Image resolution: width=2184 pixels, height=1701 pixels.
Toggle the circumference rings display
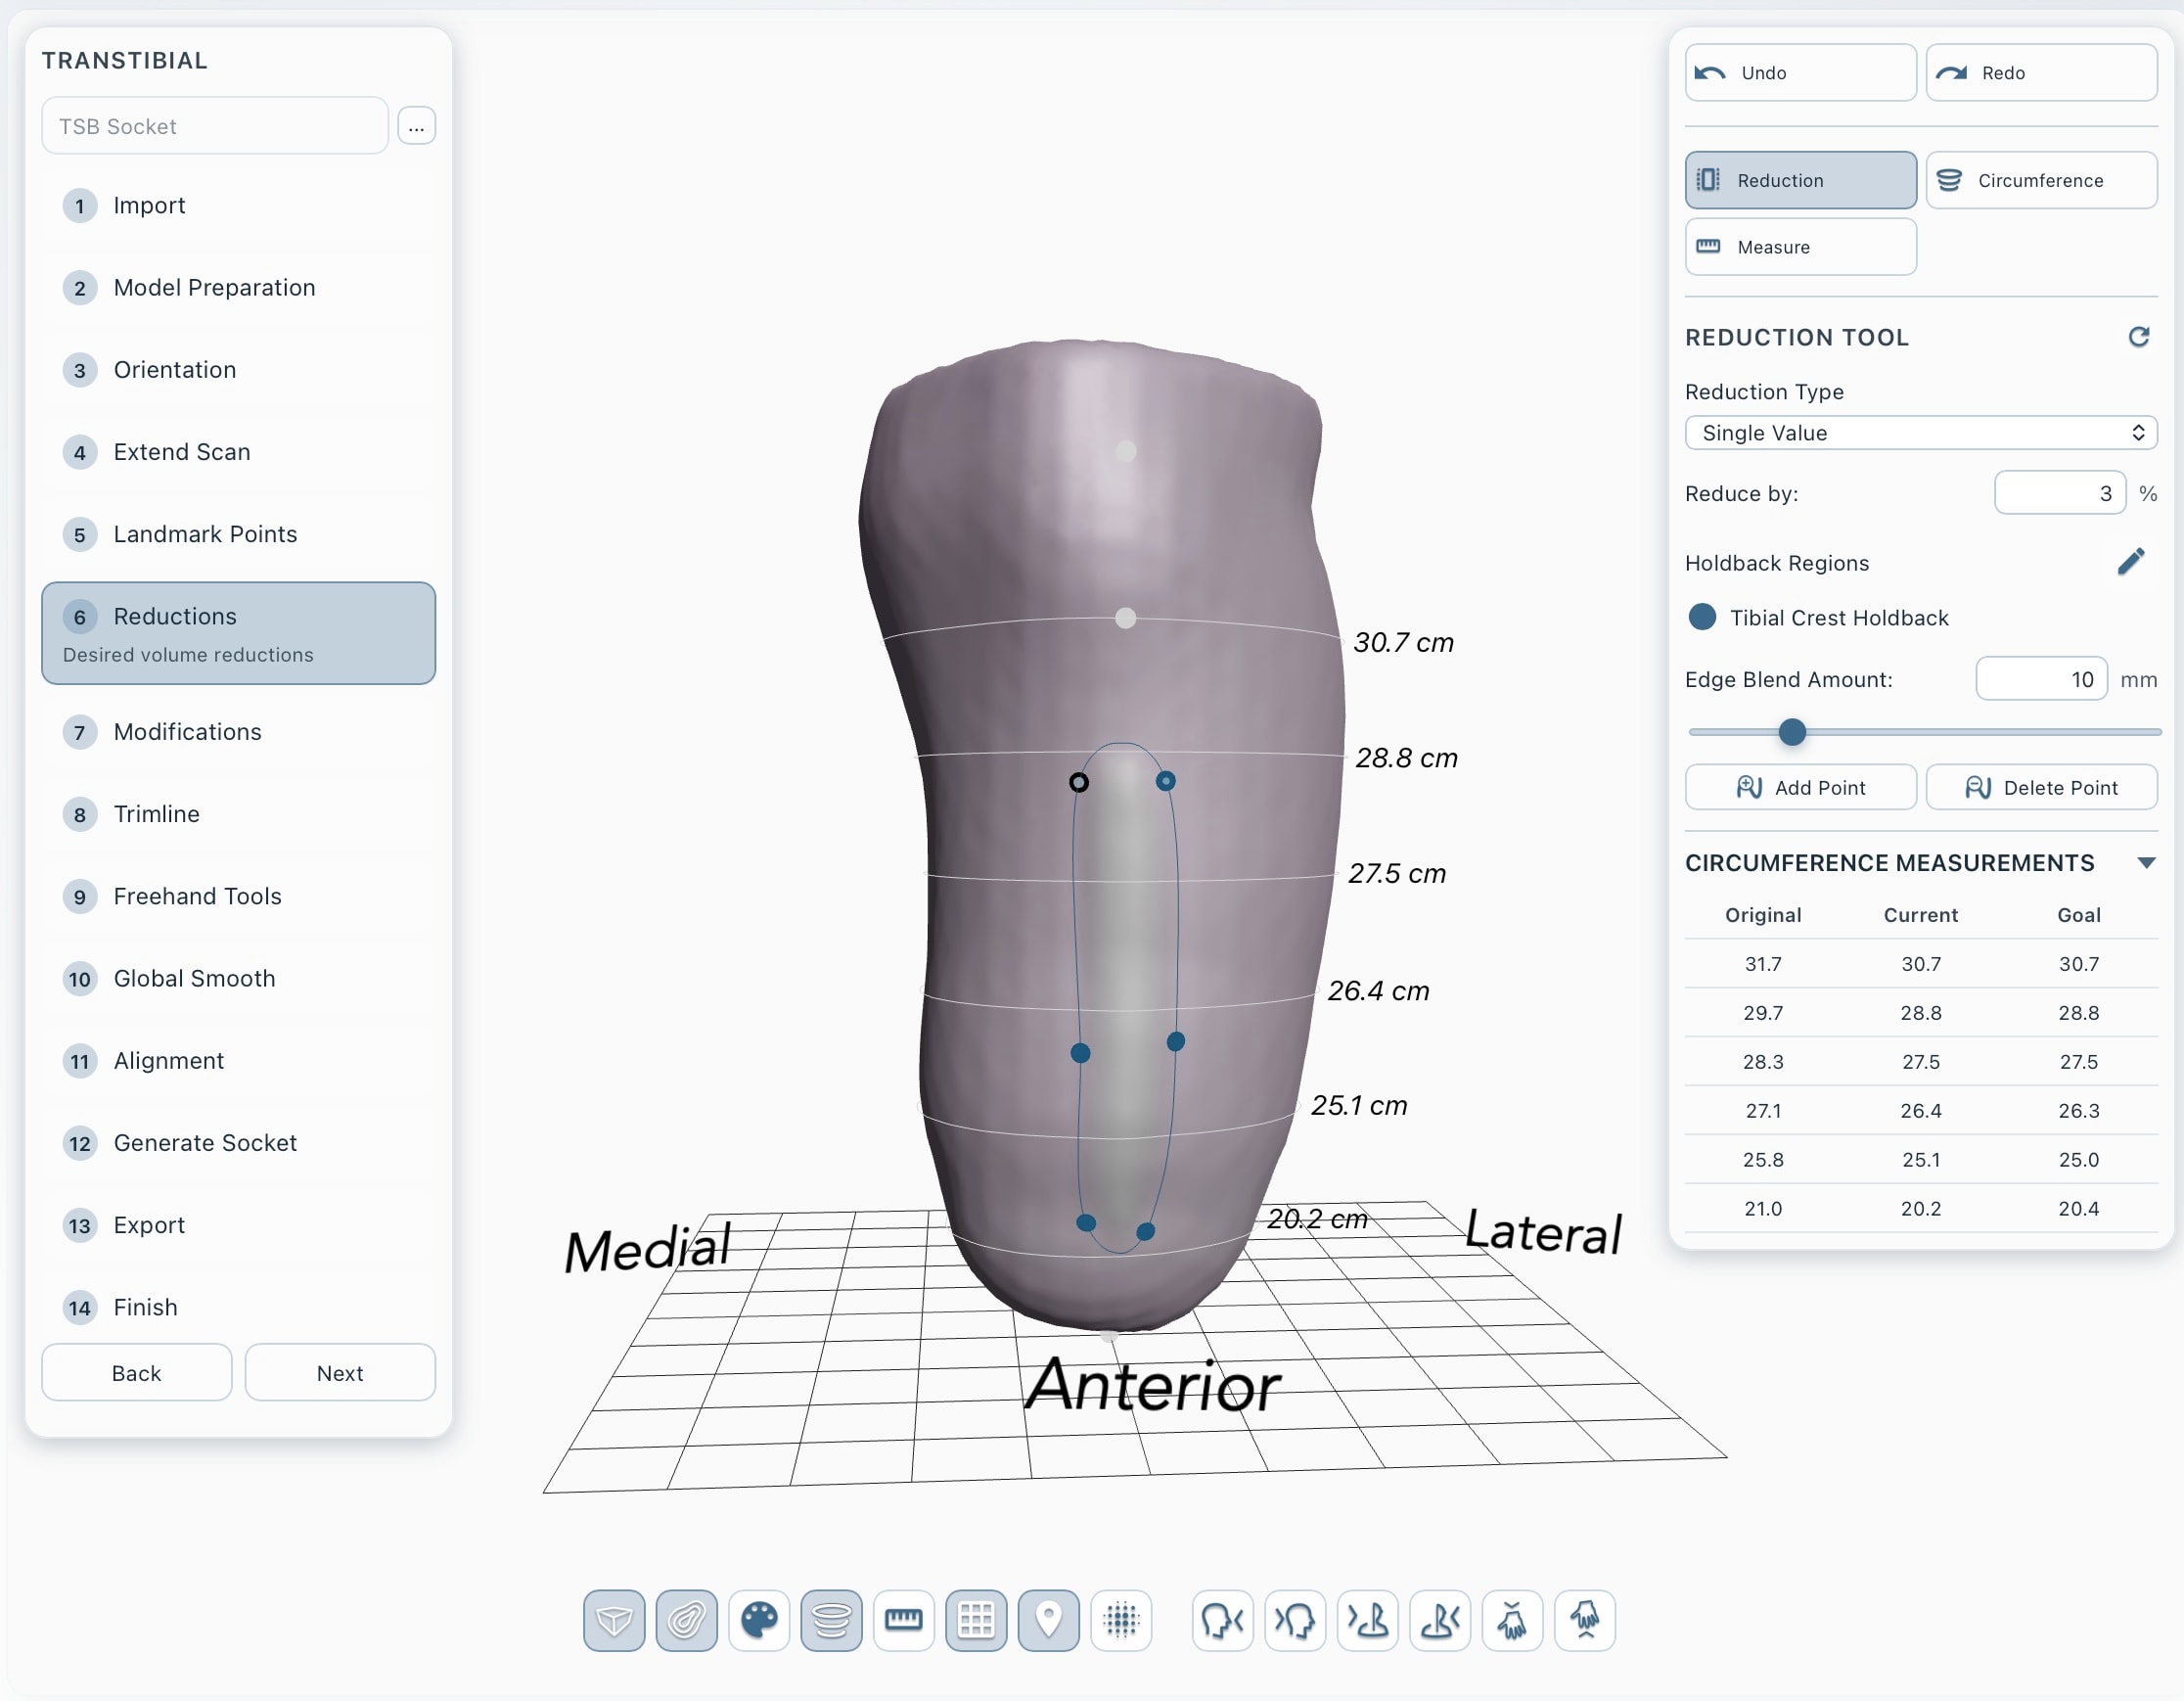pyautogui.click(x=831, y=1619)
